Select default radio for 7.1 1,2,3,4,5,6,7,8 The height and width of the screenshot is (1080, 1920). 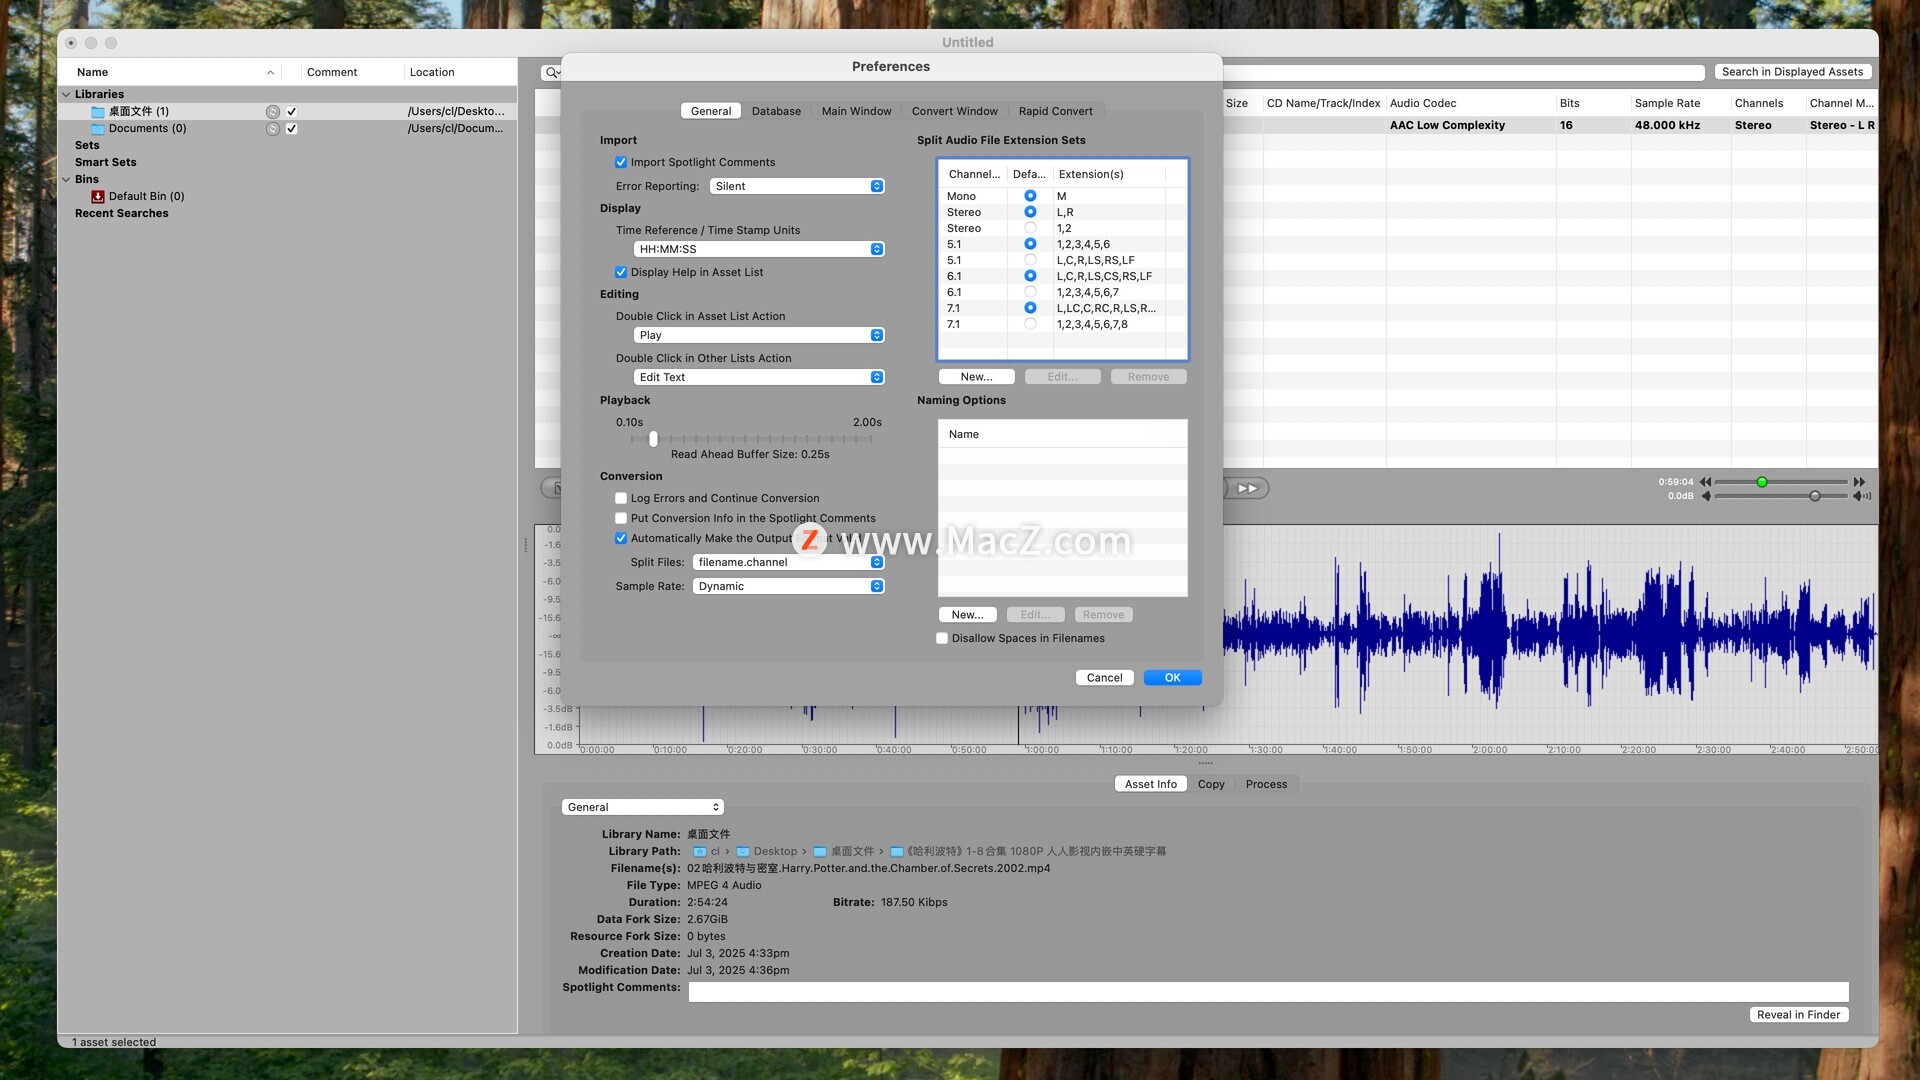(1030, 325)
